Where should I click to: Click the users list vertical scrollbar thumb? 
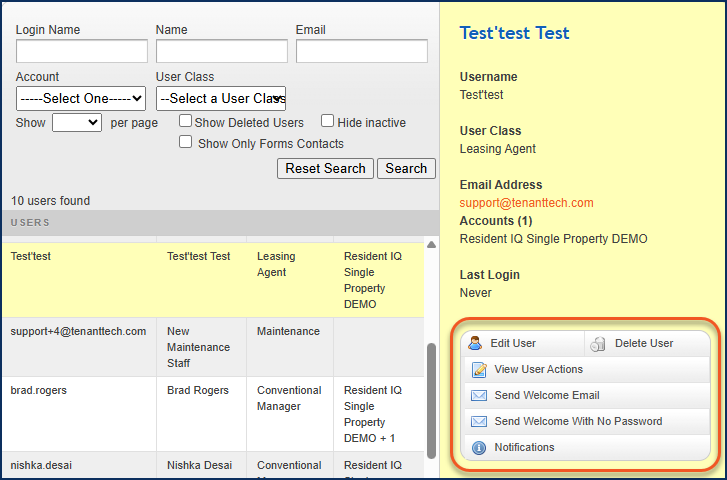pyautogui.click(x=431, y=401)
